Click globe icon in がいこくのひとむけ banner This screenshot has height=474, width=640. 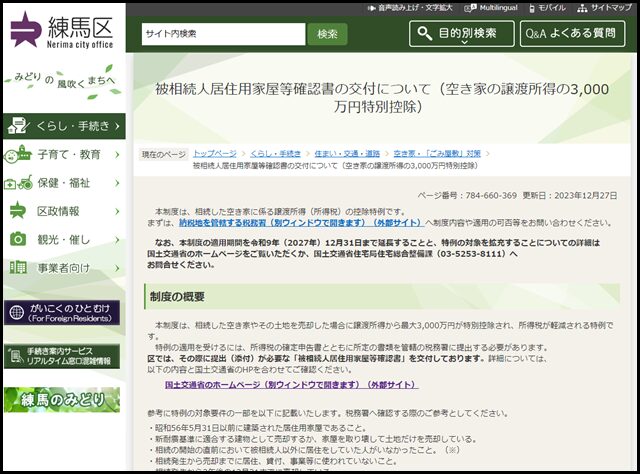(x=17, y=313)
